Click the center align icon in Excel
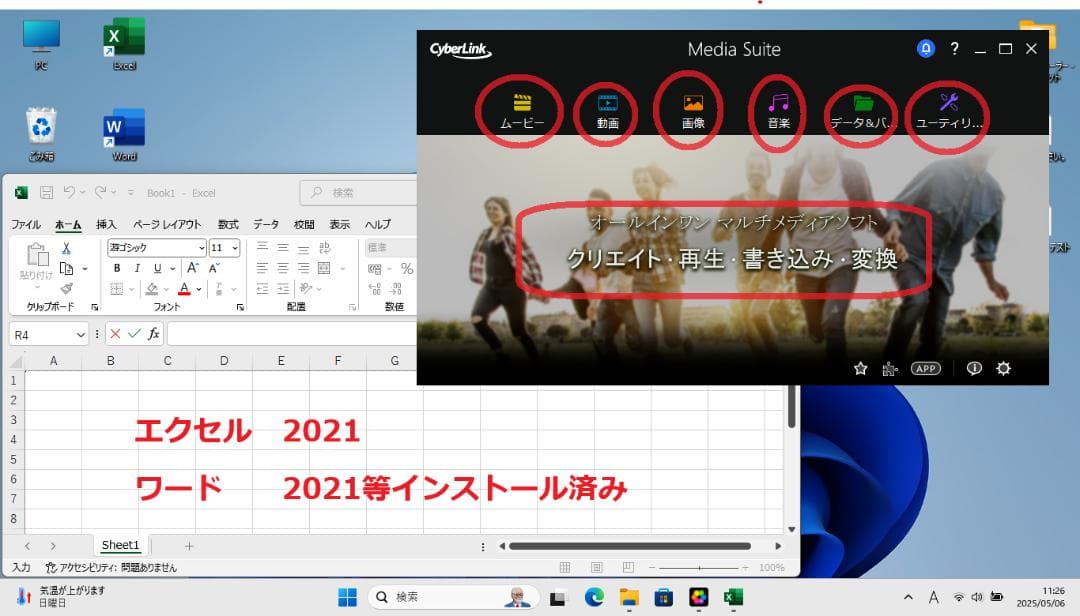This screenshot has height=616, width=1080. click(x=282, y=268)
